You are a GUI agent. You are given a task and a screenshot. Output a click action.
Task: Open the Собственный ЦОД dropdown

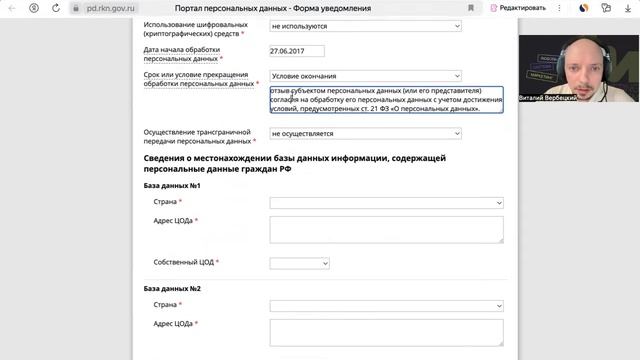299,263
